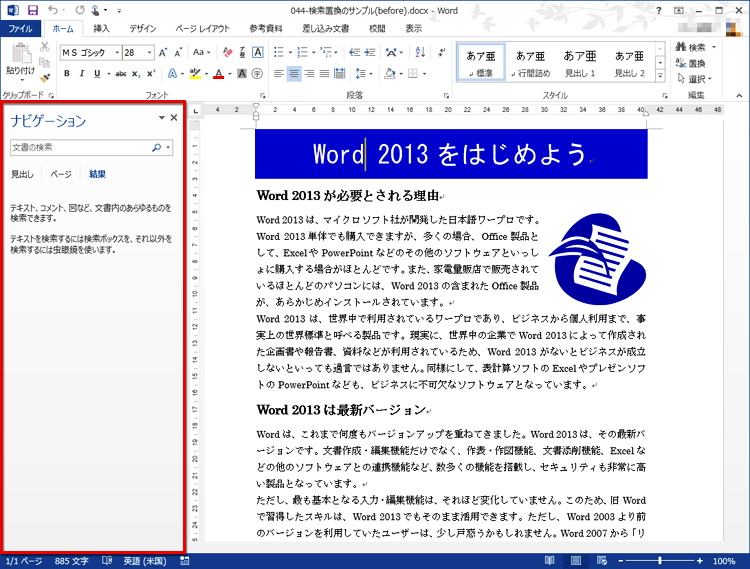Click the Save icon in quick access toolbar

tap(33, 10)
